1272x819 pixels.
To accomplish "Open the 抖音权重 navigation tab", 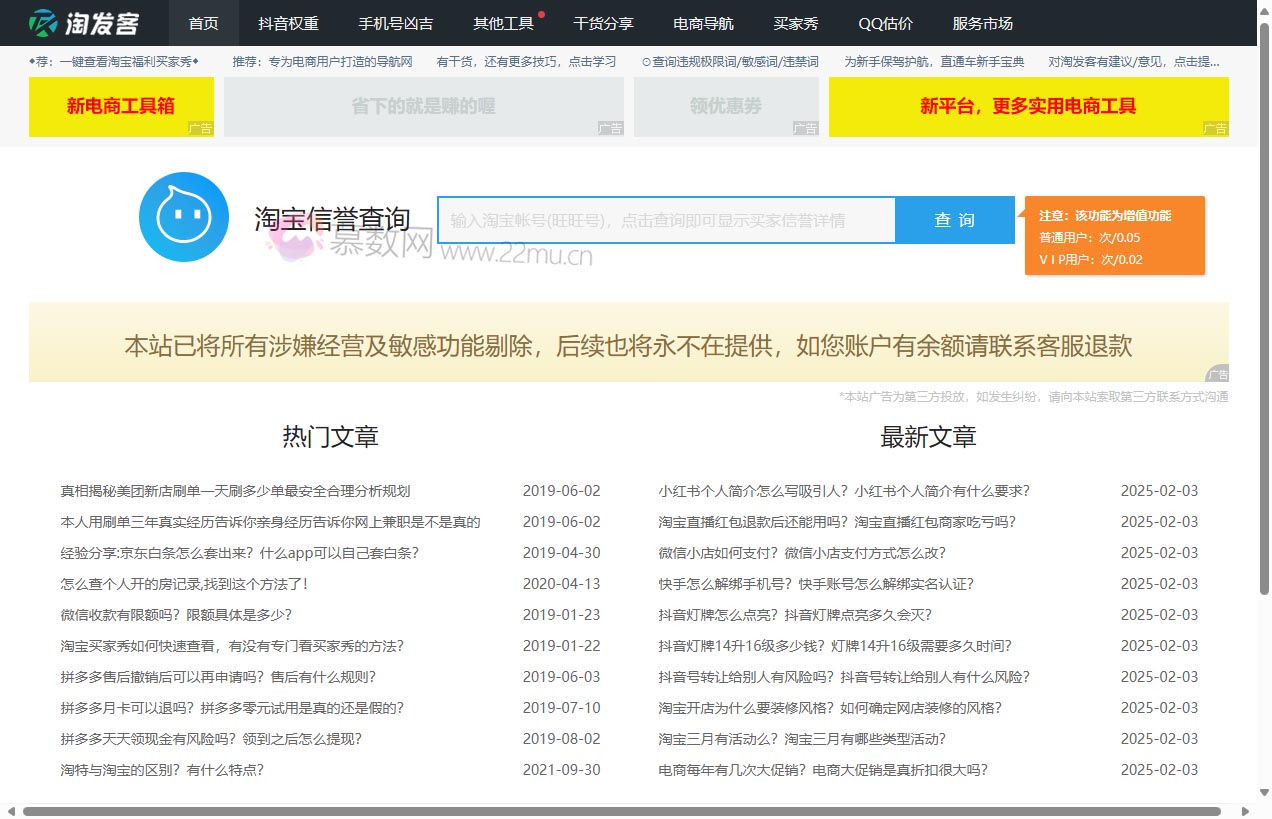I will pyautogui.click(x=288, y=23).
